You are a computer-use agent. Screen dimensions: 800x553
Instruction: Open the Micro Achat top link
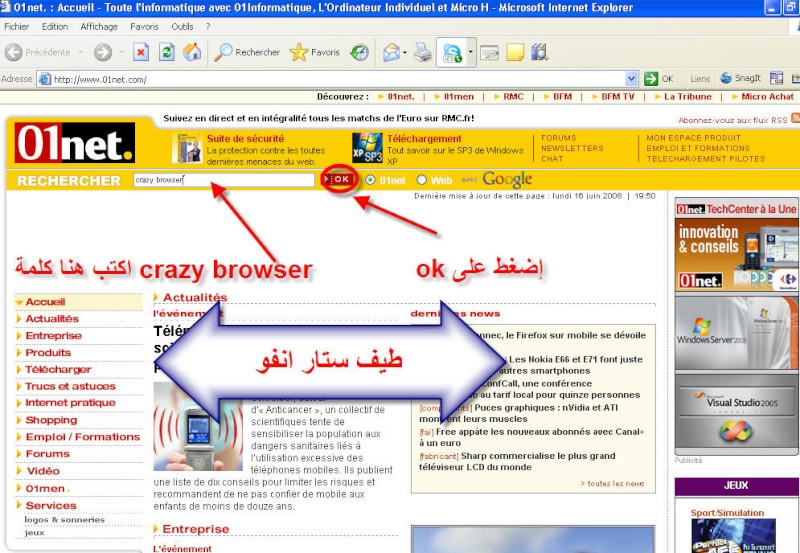pos(767,96)
